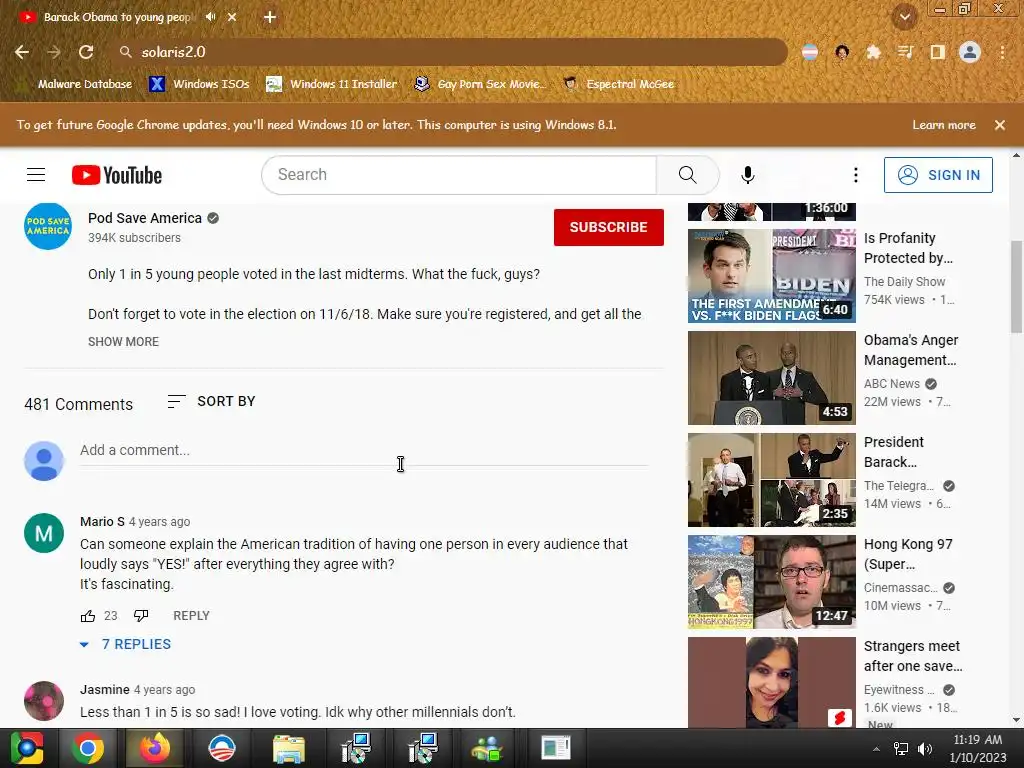This screenshot has width=1024, height=768.
Task: Open Is Profanity Protected video thumbnail
Action: pyautogui.click(x=772, y=276)
